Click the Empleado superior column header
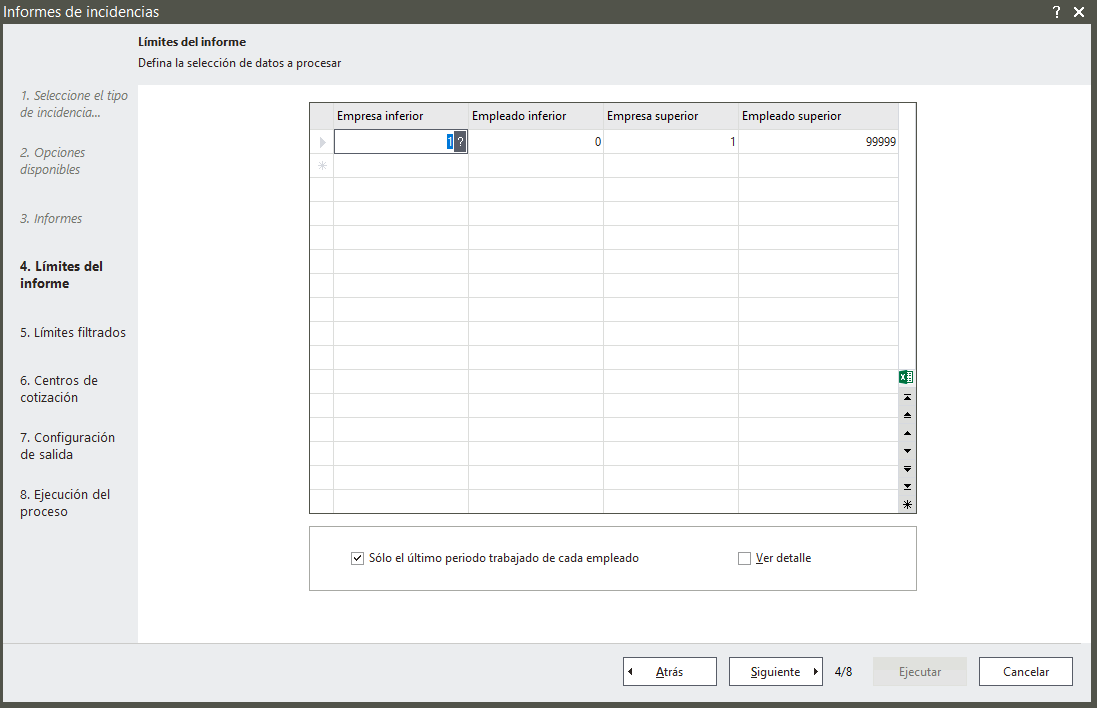 tap(819, 116)
